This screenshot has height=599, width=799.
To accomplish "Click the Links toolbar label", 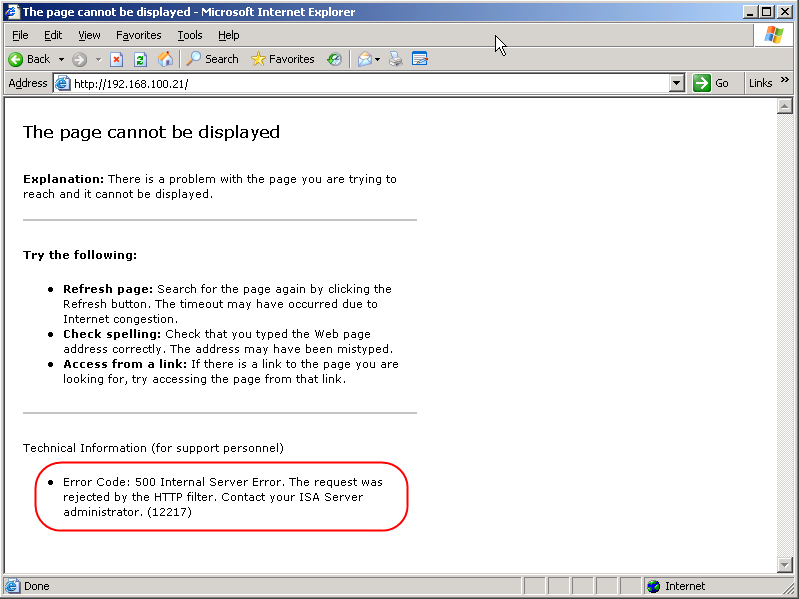I will [x=760, y=83].
